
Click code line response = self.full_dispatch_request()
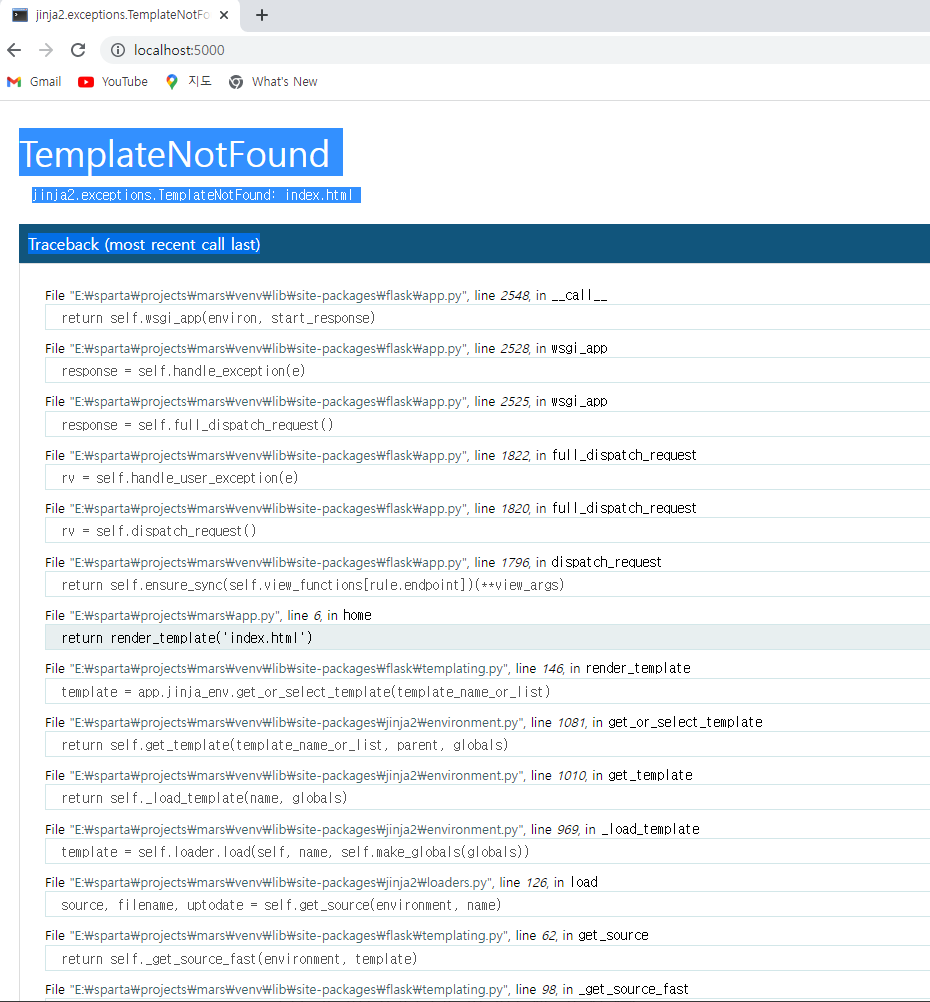(487, 424)
